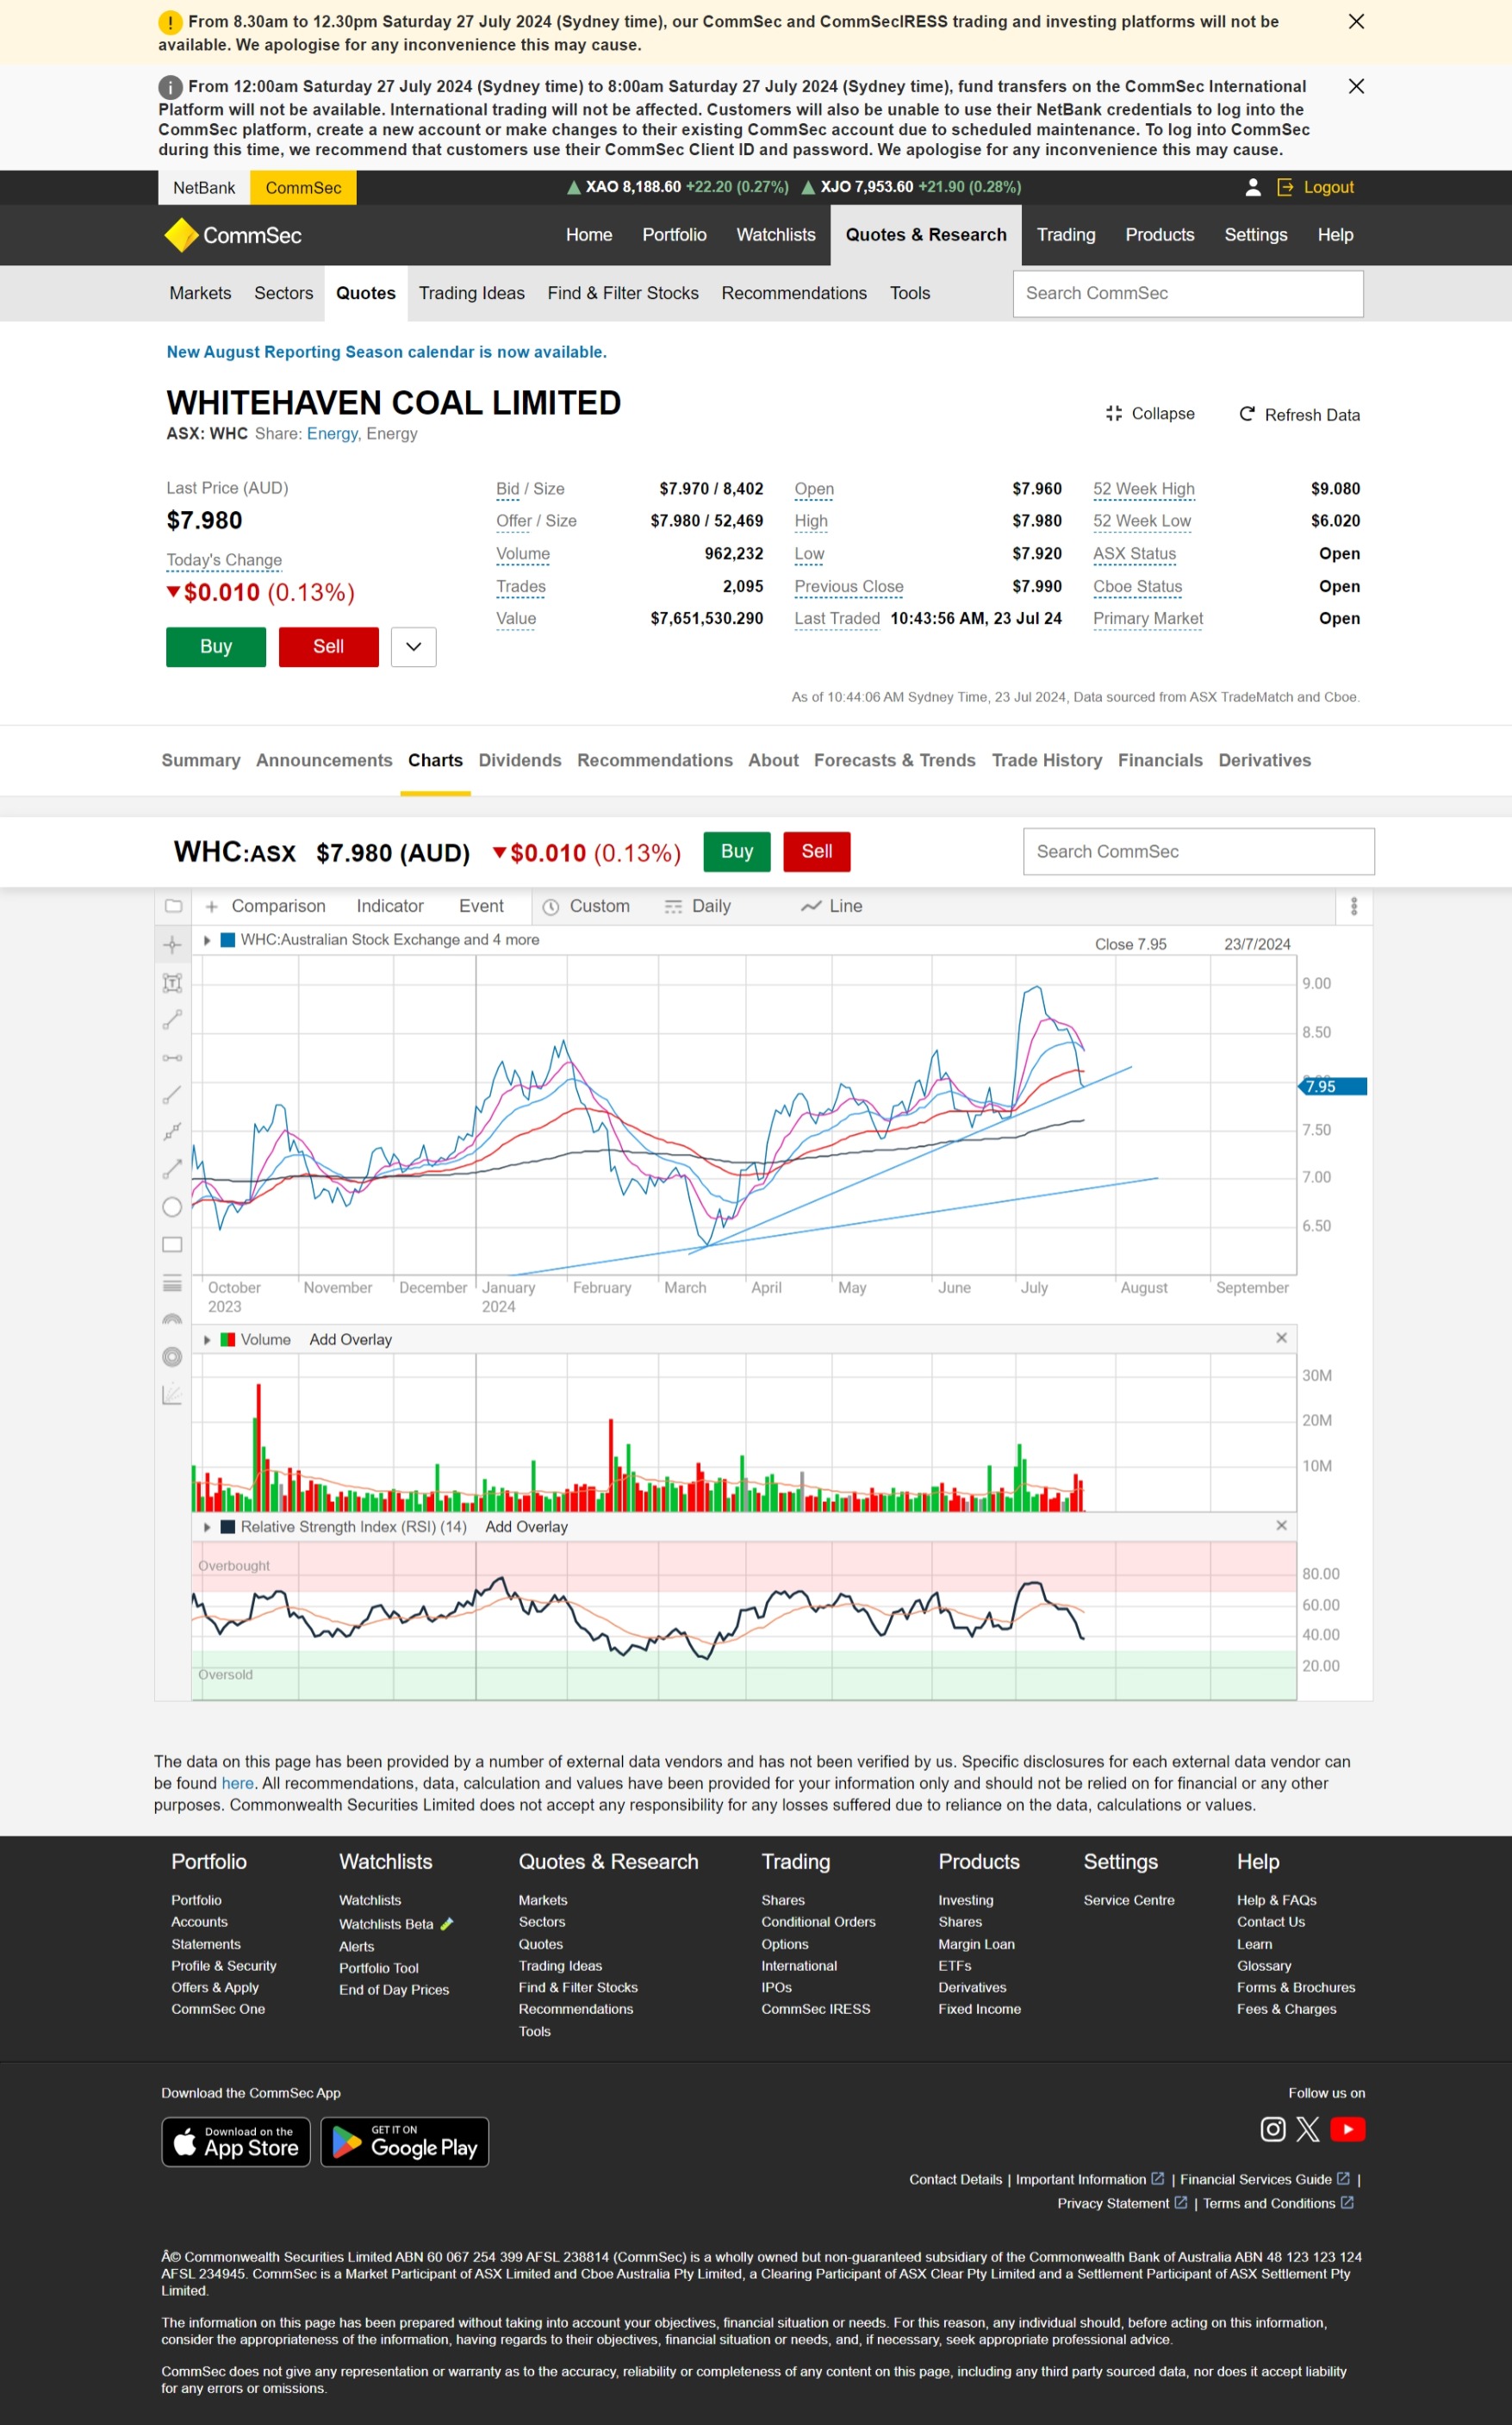Click the Energy sector link
The height and width of the screenshot is (2425, 1512).
point(332,434)
